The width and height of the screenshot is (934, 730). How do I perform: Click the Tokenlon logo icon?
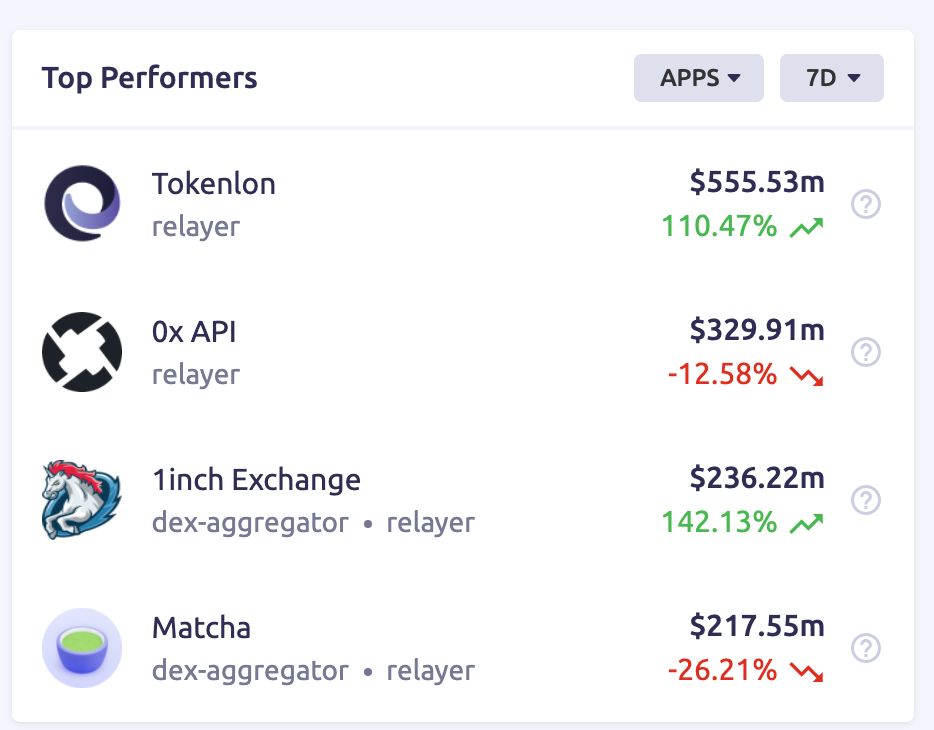coord(82,204)
